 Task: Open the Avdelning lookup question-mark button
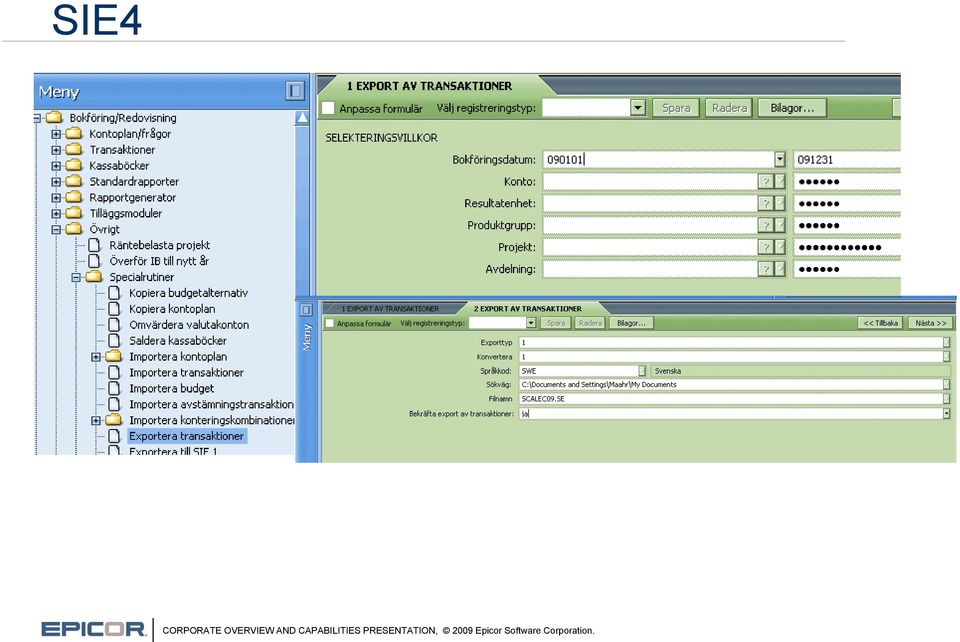point(765,269)
